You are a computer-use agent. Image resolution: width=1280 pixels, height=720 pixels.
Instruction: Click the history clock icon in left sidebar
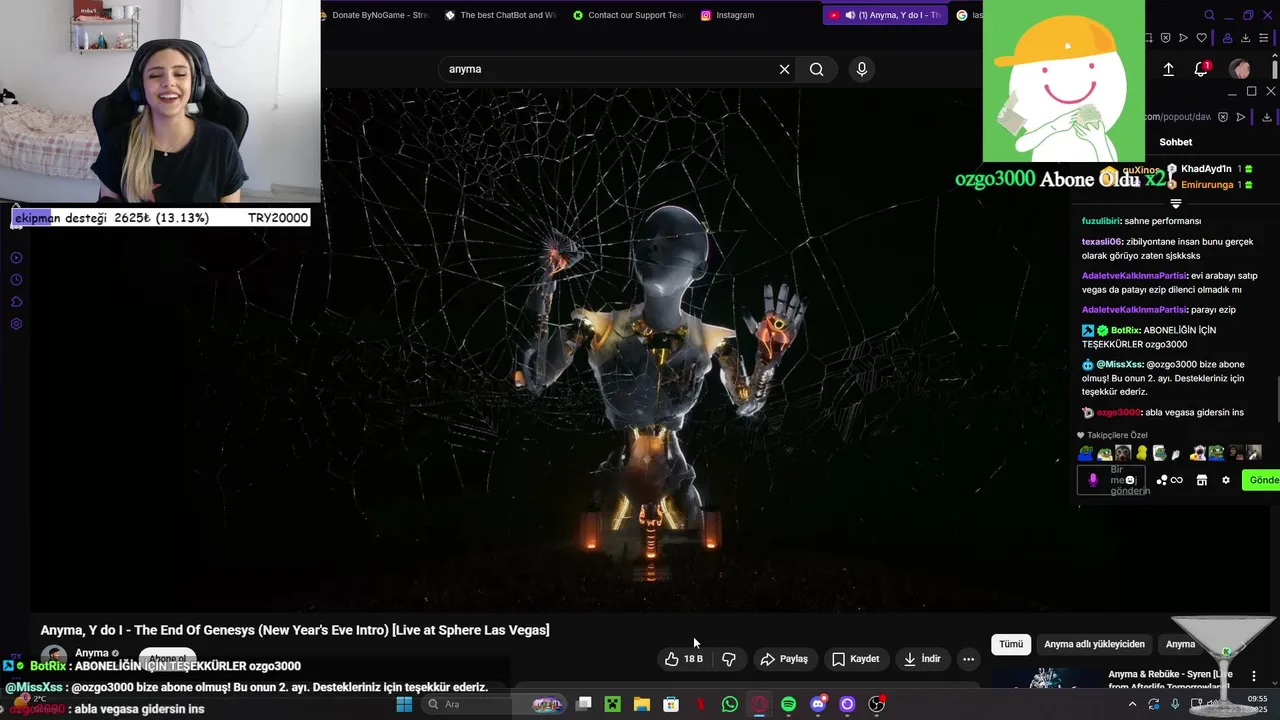point(16,280)
